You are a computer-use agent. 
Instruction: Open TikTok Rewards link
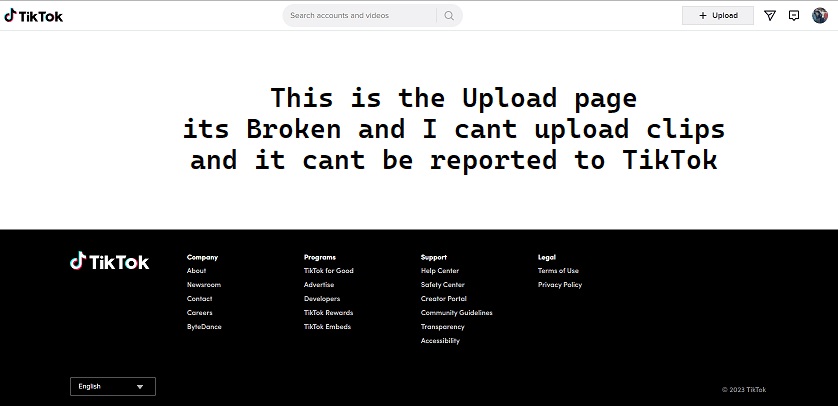(x=328, y=313)
